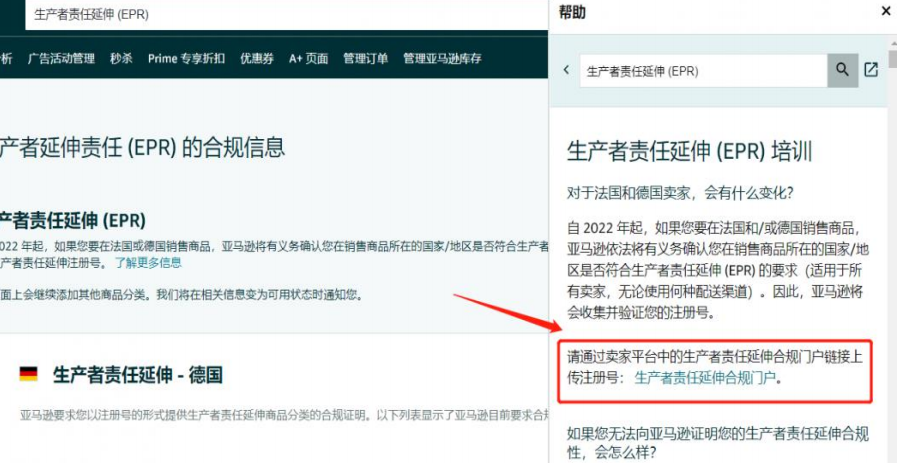Open help article in new window icon
The height and width of the screenshot is (464, 898).
[871, 70]
